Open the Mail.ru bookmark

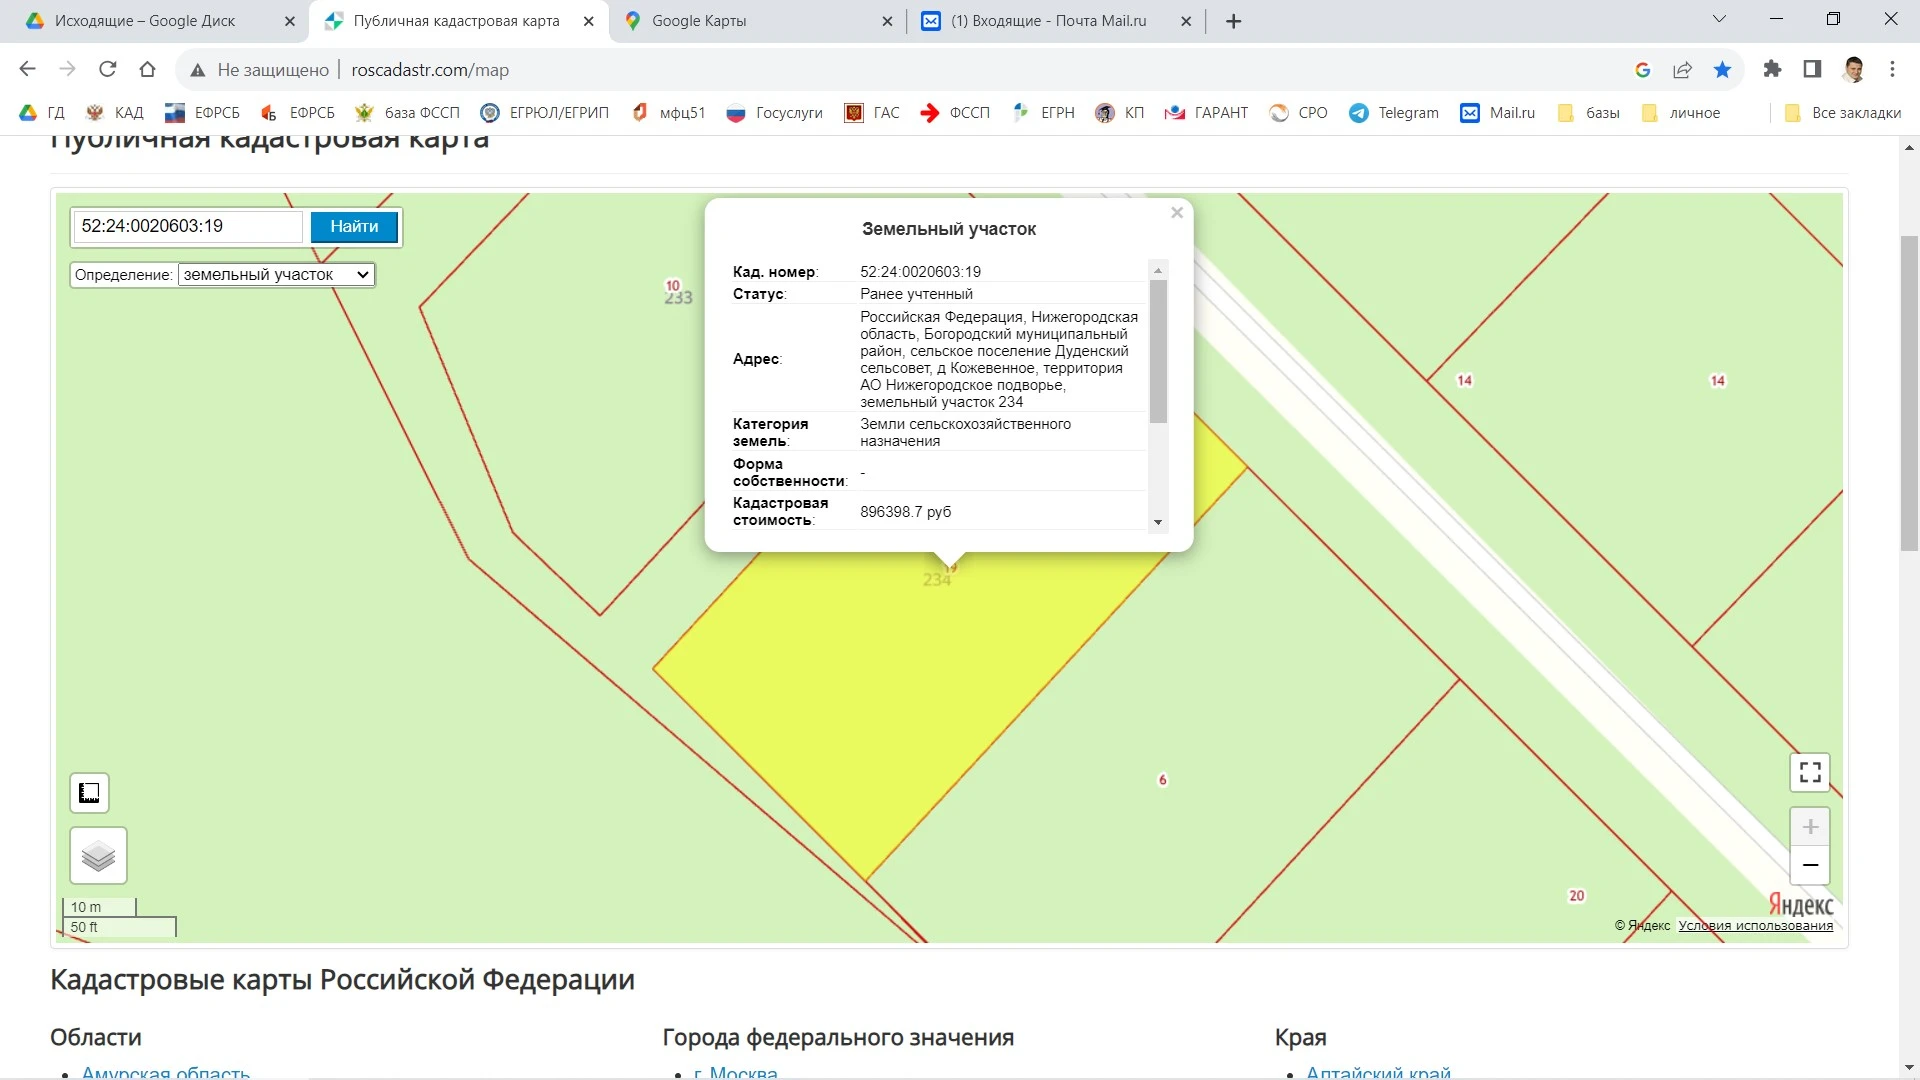click(1498, 113)
